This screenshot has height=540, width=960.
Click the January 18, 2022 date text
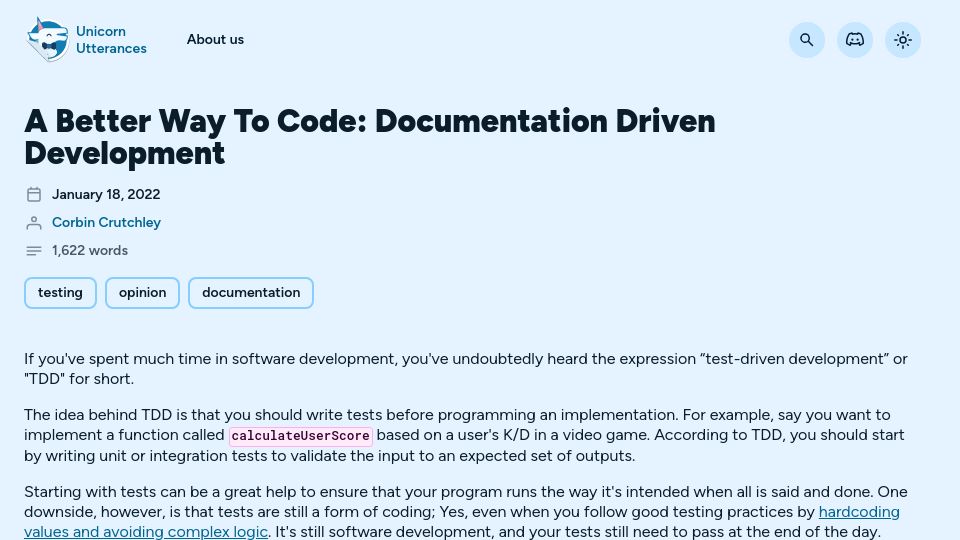[106, 194]
